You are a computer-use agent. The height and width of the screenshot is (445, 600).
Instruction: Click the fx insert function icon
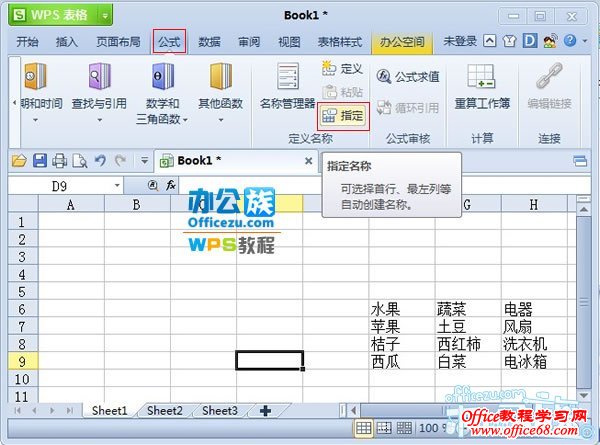(171, 186)
